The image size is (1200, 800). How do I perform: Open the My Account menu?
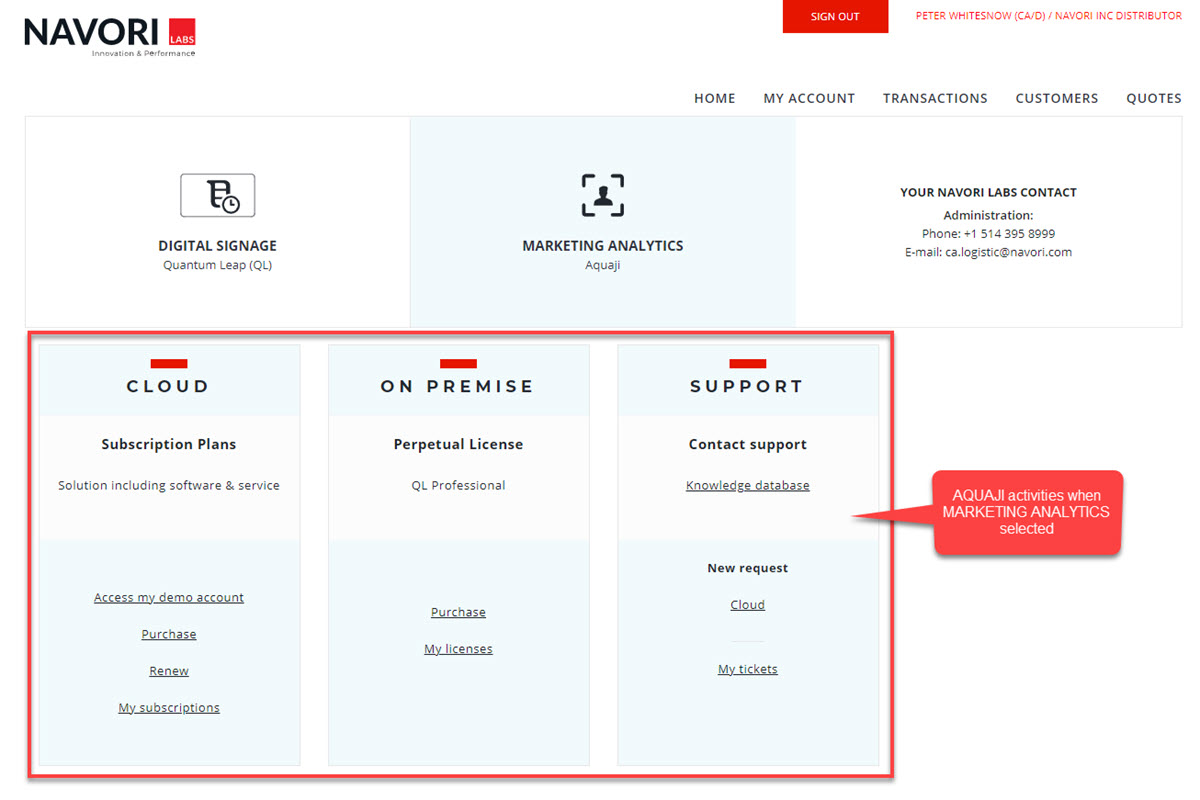pyautogui.click(x=809, y=98)
